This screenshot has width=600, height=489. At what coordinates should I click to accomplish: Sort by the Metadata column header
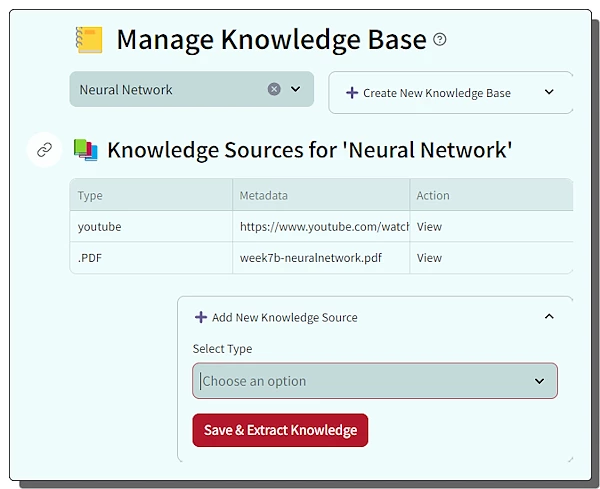pos(321,195)
